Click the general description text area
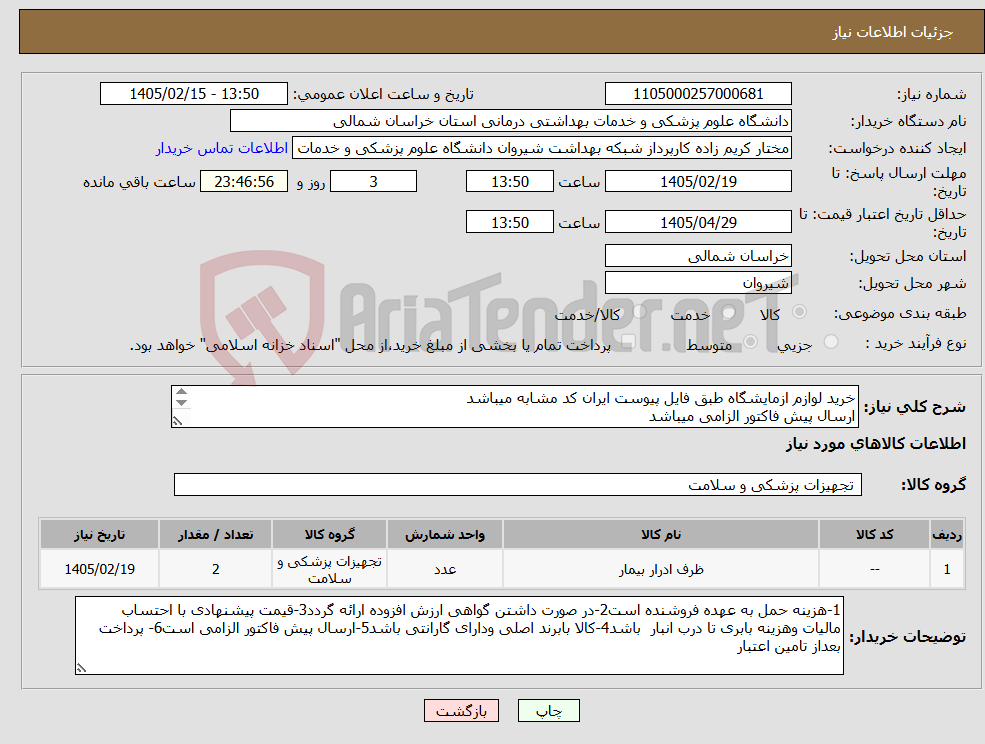The height and width of the screenshot is (744, 985). [x=514, y=407]
